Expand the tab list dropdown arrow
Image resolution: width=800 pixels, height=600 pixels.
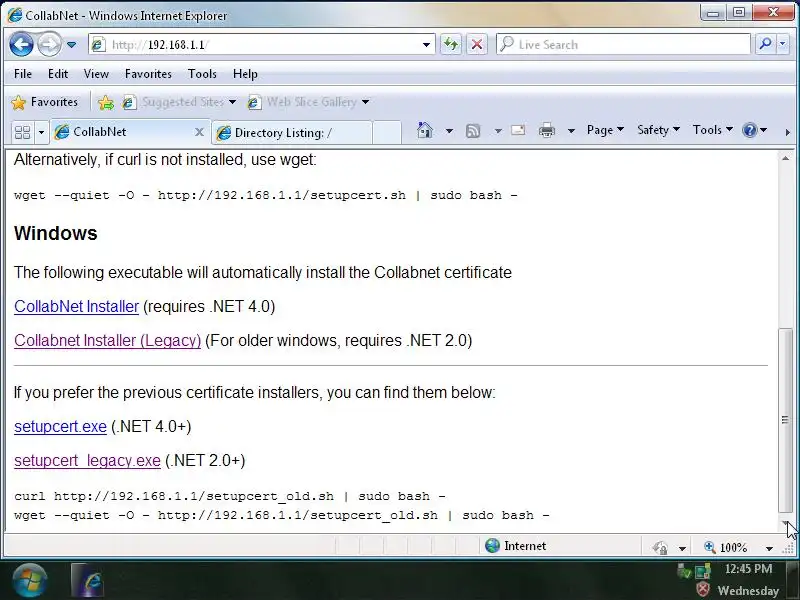point(41,132)
